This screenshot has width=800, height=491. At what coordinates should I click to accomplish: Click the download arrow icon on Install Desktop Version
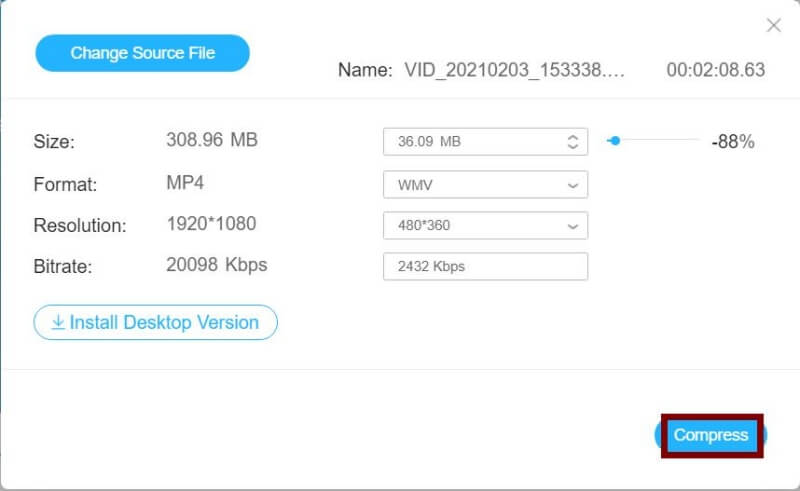coord(58,322)
